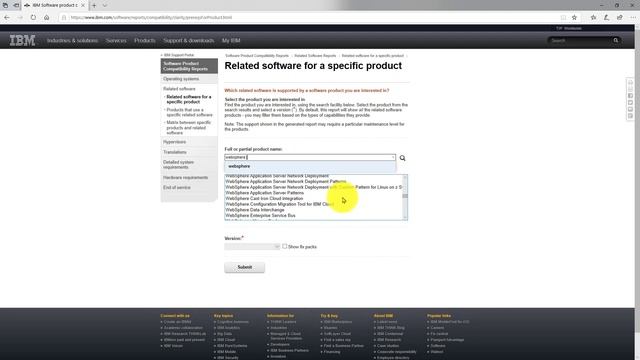
Task: Open Operating systems in sidebar
Action: [x=181, y=79]
